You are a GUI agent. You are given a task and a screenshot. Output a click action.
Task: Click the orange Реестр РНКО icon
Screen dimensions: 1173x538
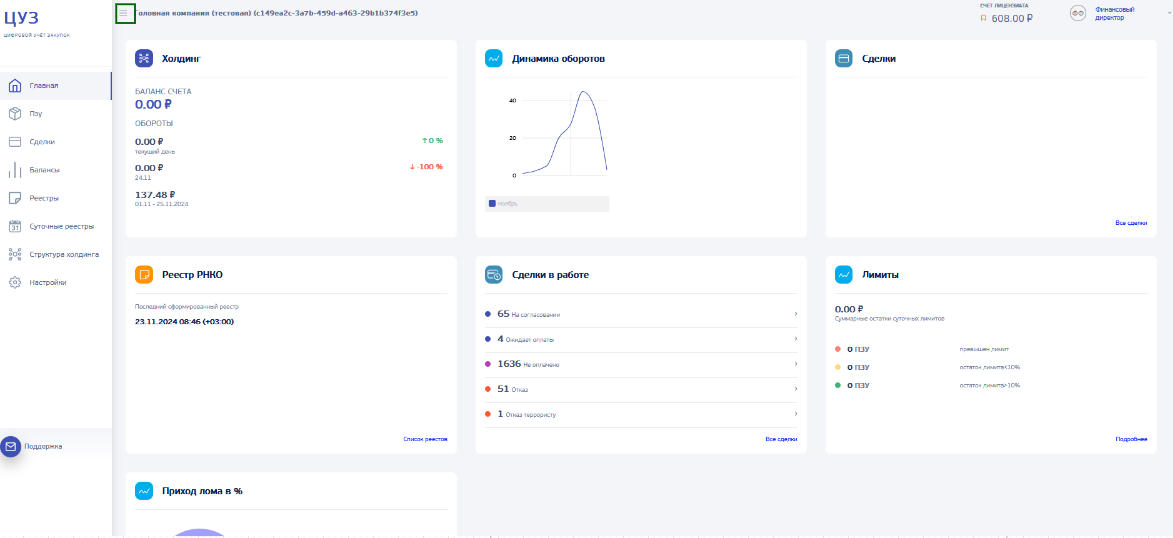[144, 275]
